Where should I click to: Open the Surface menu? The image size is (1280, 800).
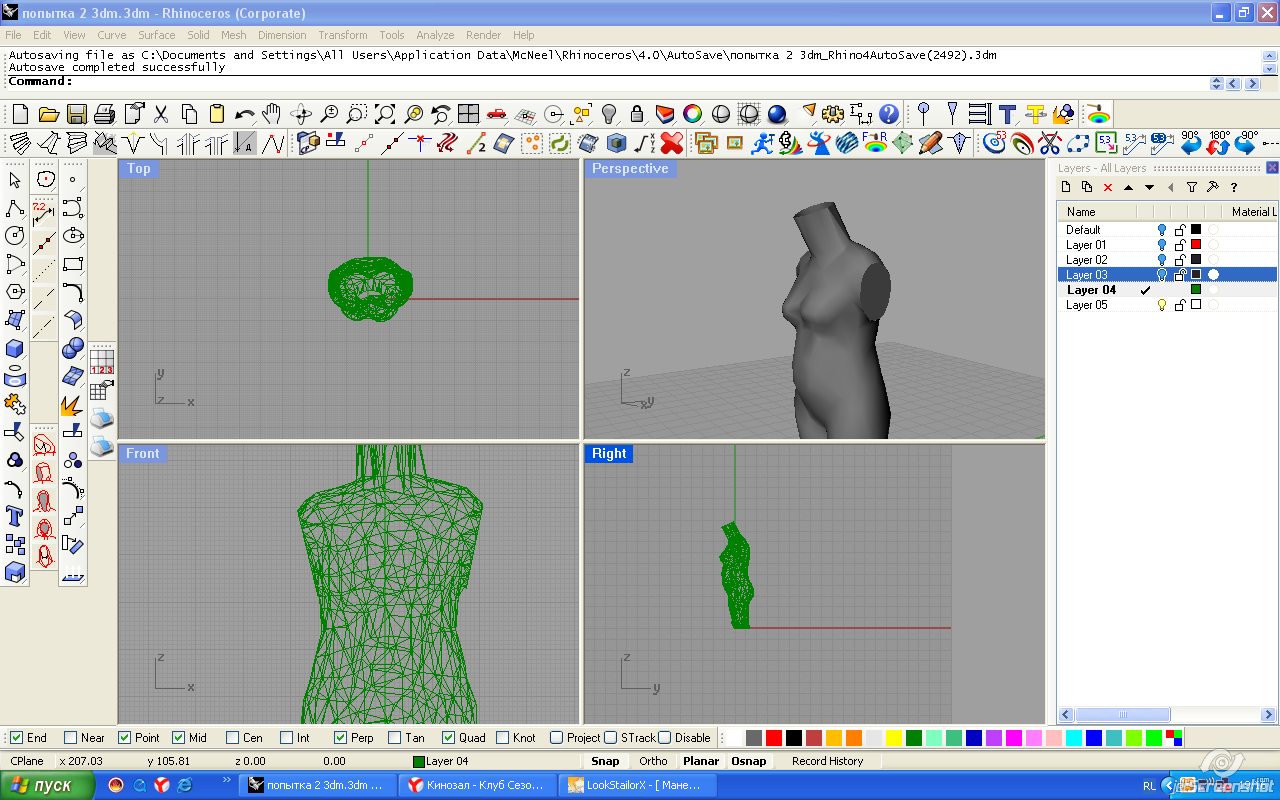156,35
